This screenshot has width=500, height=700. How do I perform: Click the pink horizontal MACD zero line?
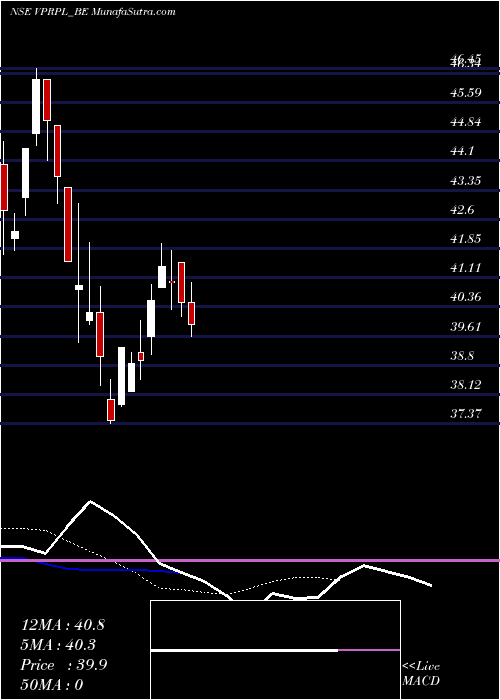tap(250, 560)
